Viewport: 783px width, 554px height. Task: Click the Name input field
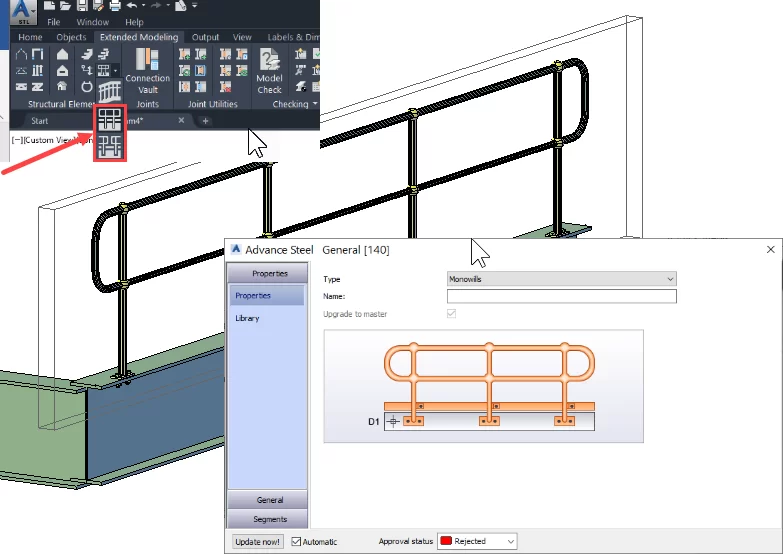tap(561, 296)
